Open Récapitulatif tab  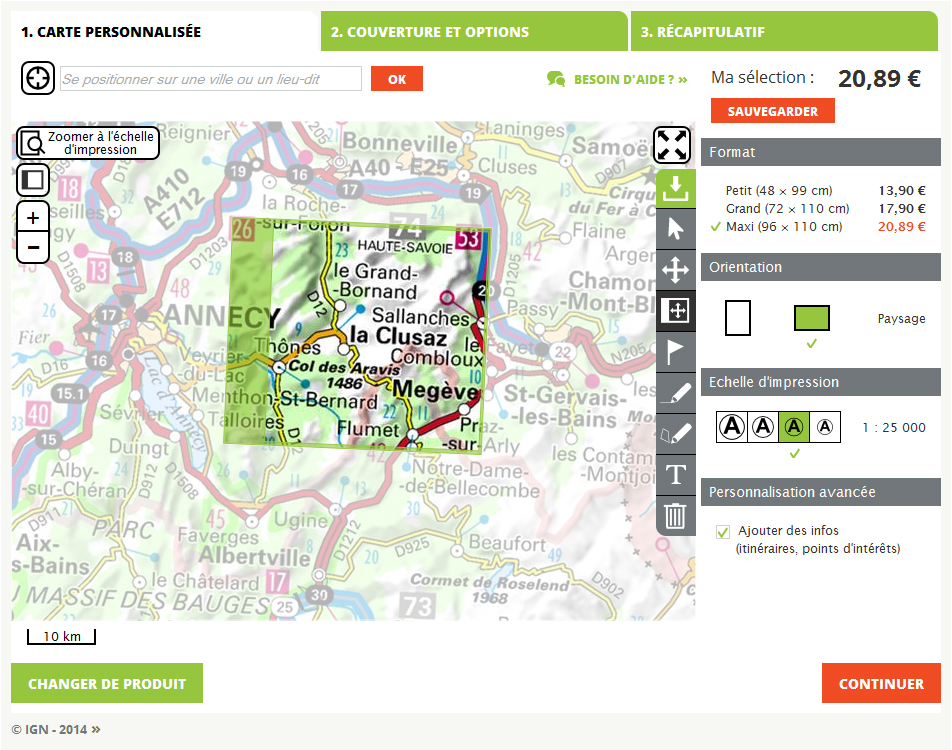784,32
